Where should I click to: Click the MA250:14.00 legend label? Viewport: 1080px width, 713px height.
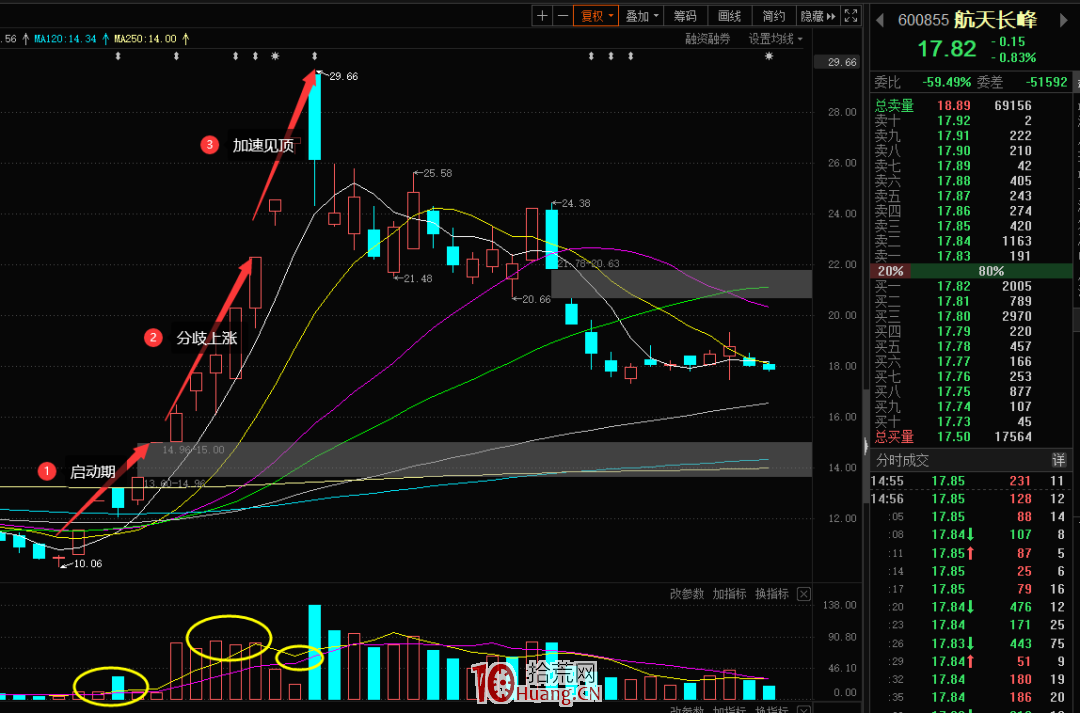coord(145,39)
